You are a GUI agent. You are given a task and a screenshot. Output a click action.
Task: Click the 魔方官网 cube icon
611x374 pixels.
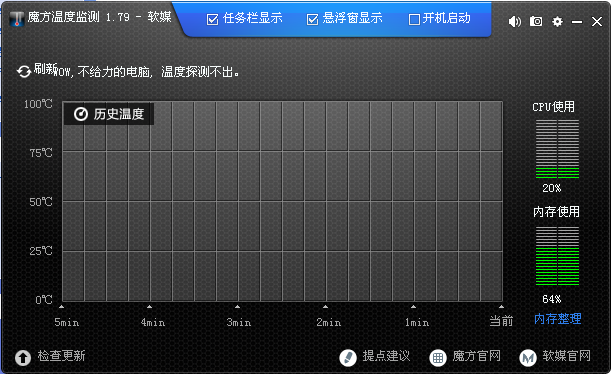point(438,358)
